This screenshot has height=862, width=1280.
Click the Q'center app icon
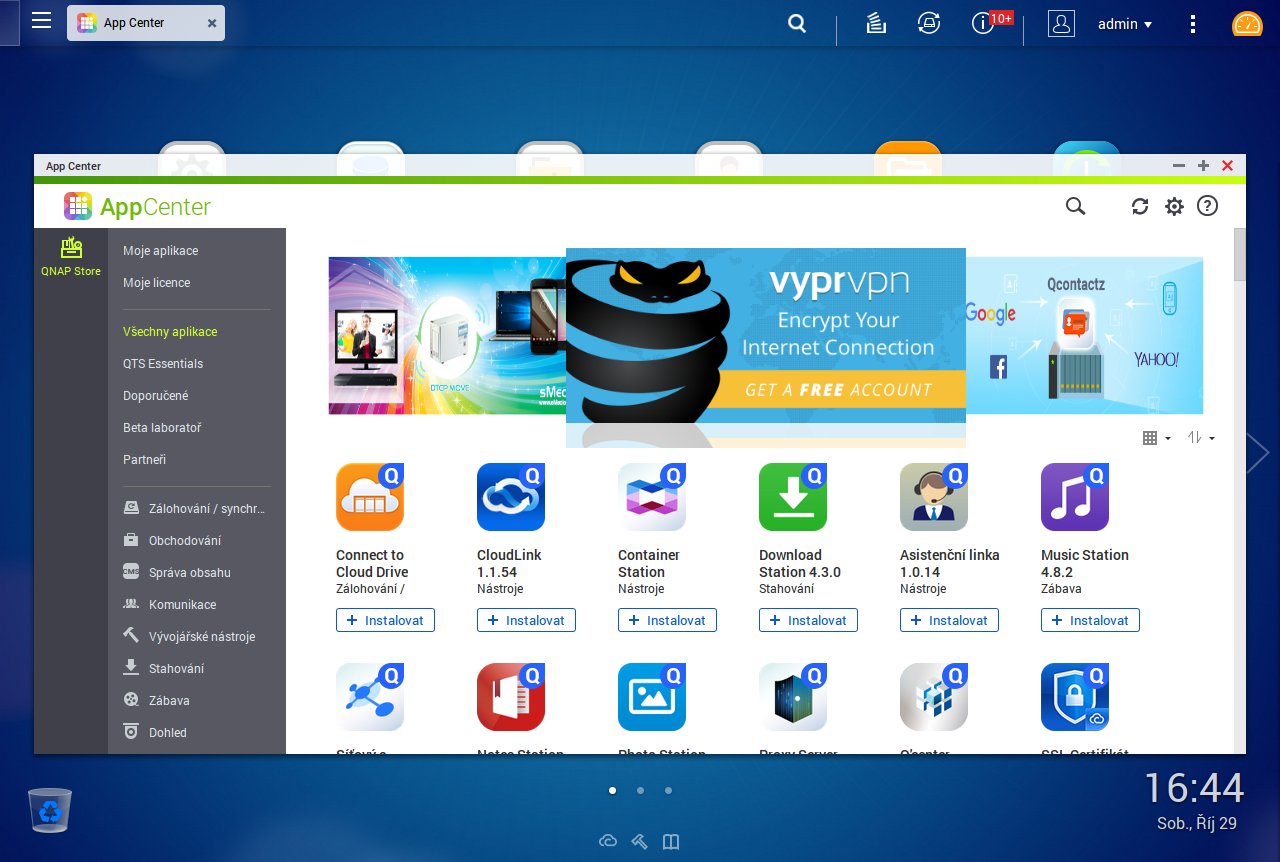[934, 697]
